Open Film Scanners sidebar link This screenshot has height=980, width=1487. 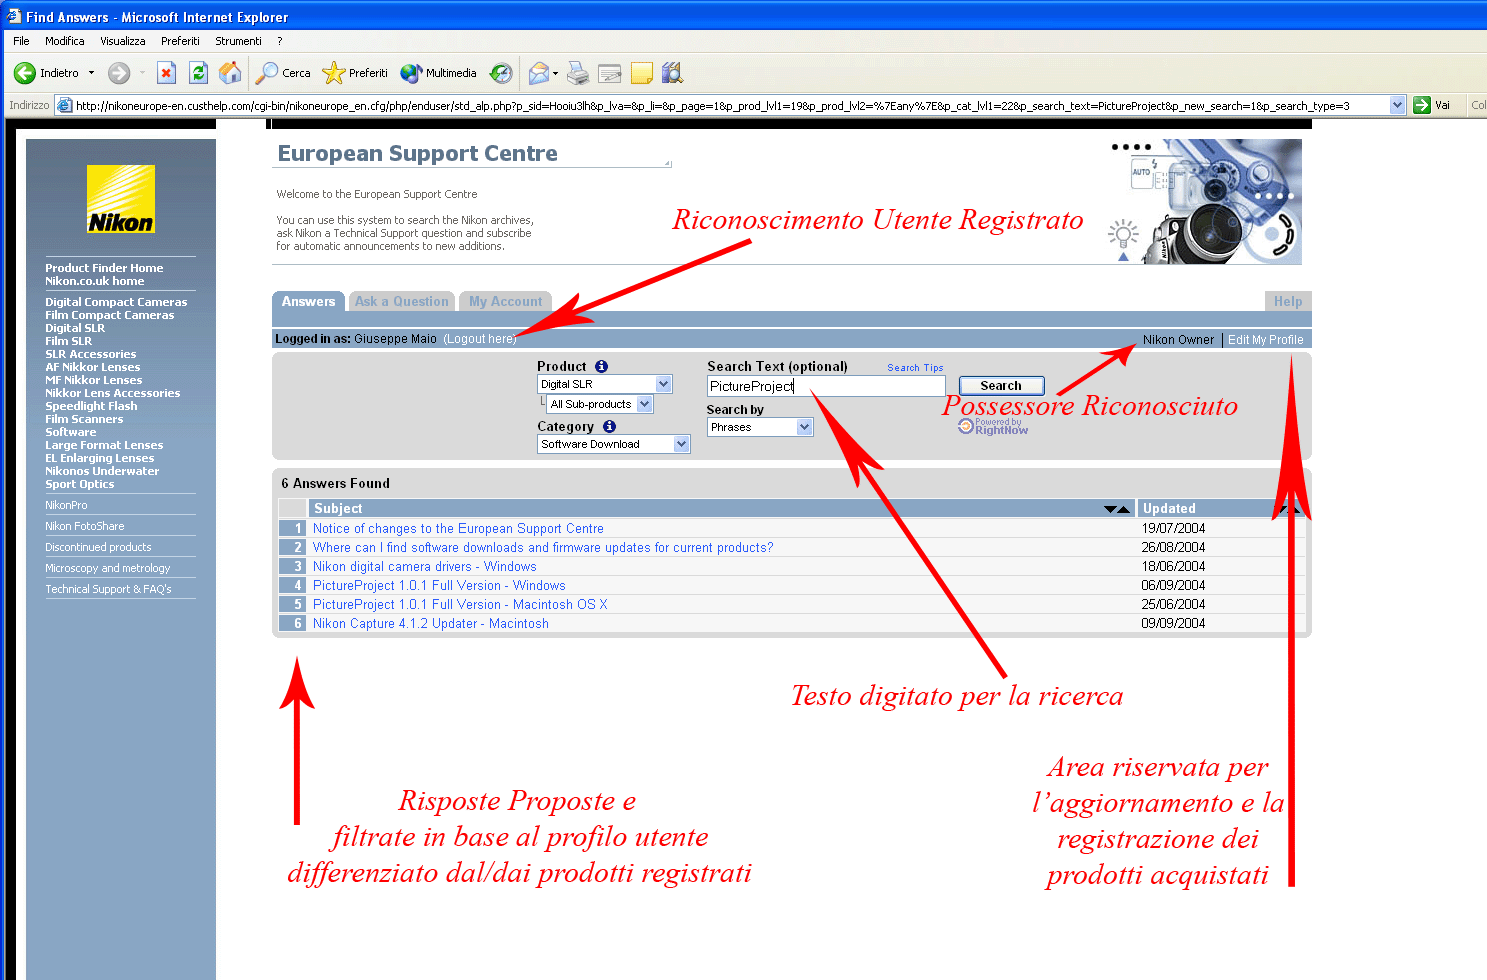(x=84, y=419)
